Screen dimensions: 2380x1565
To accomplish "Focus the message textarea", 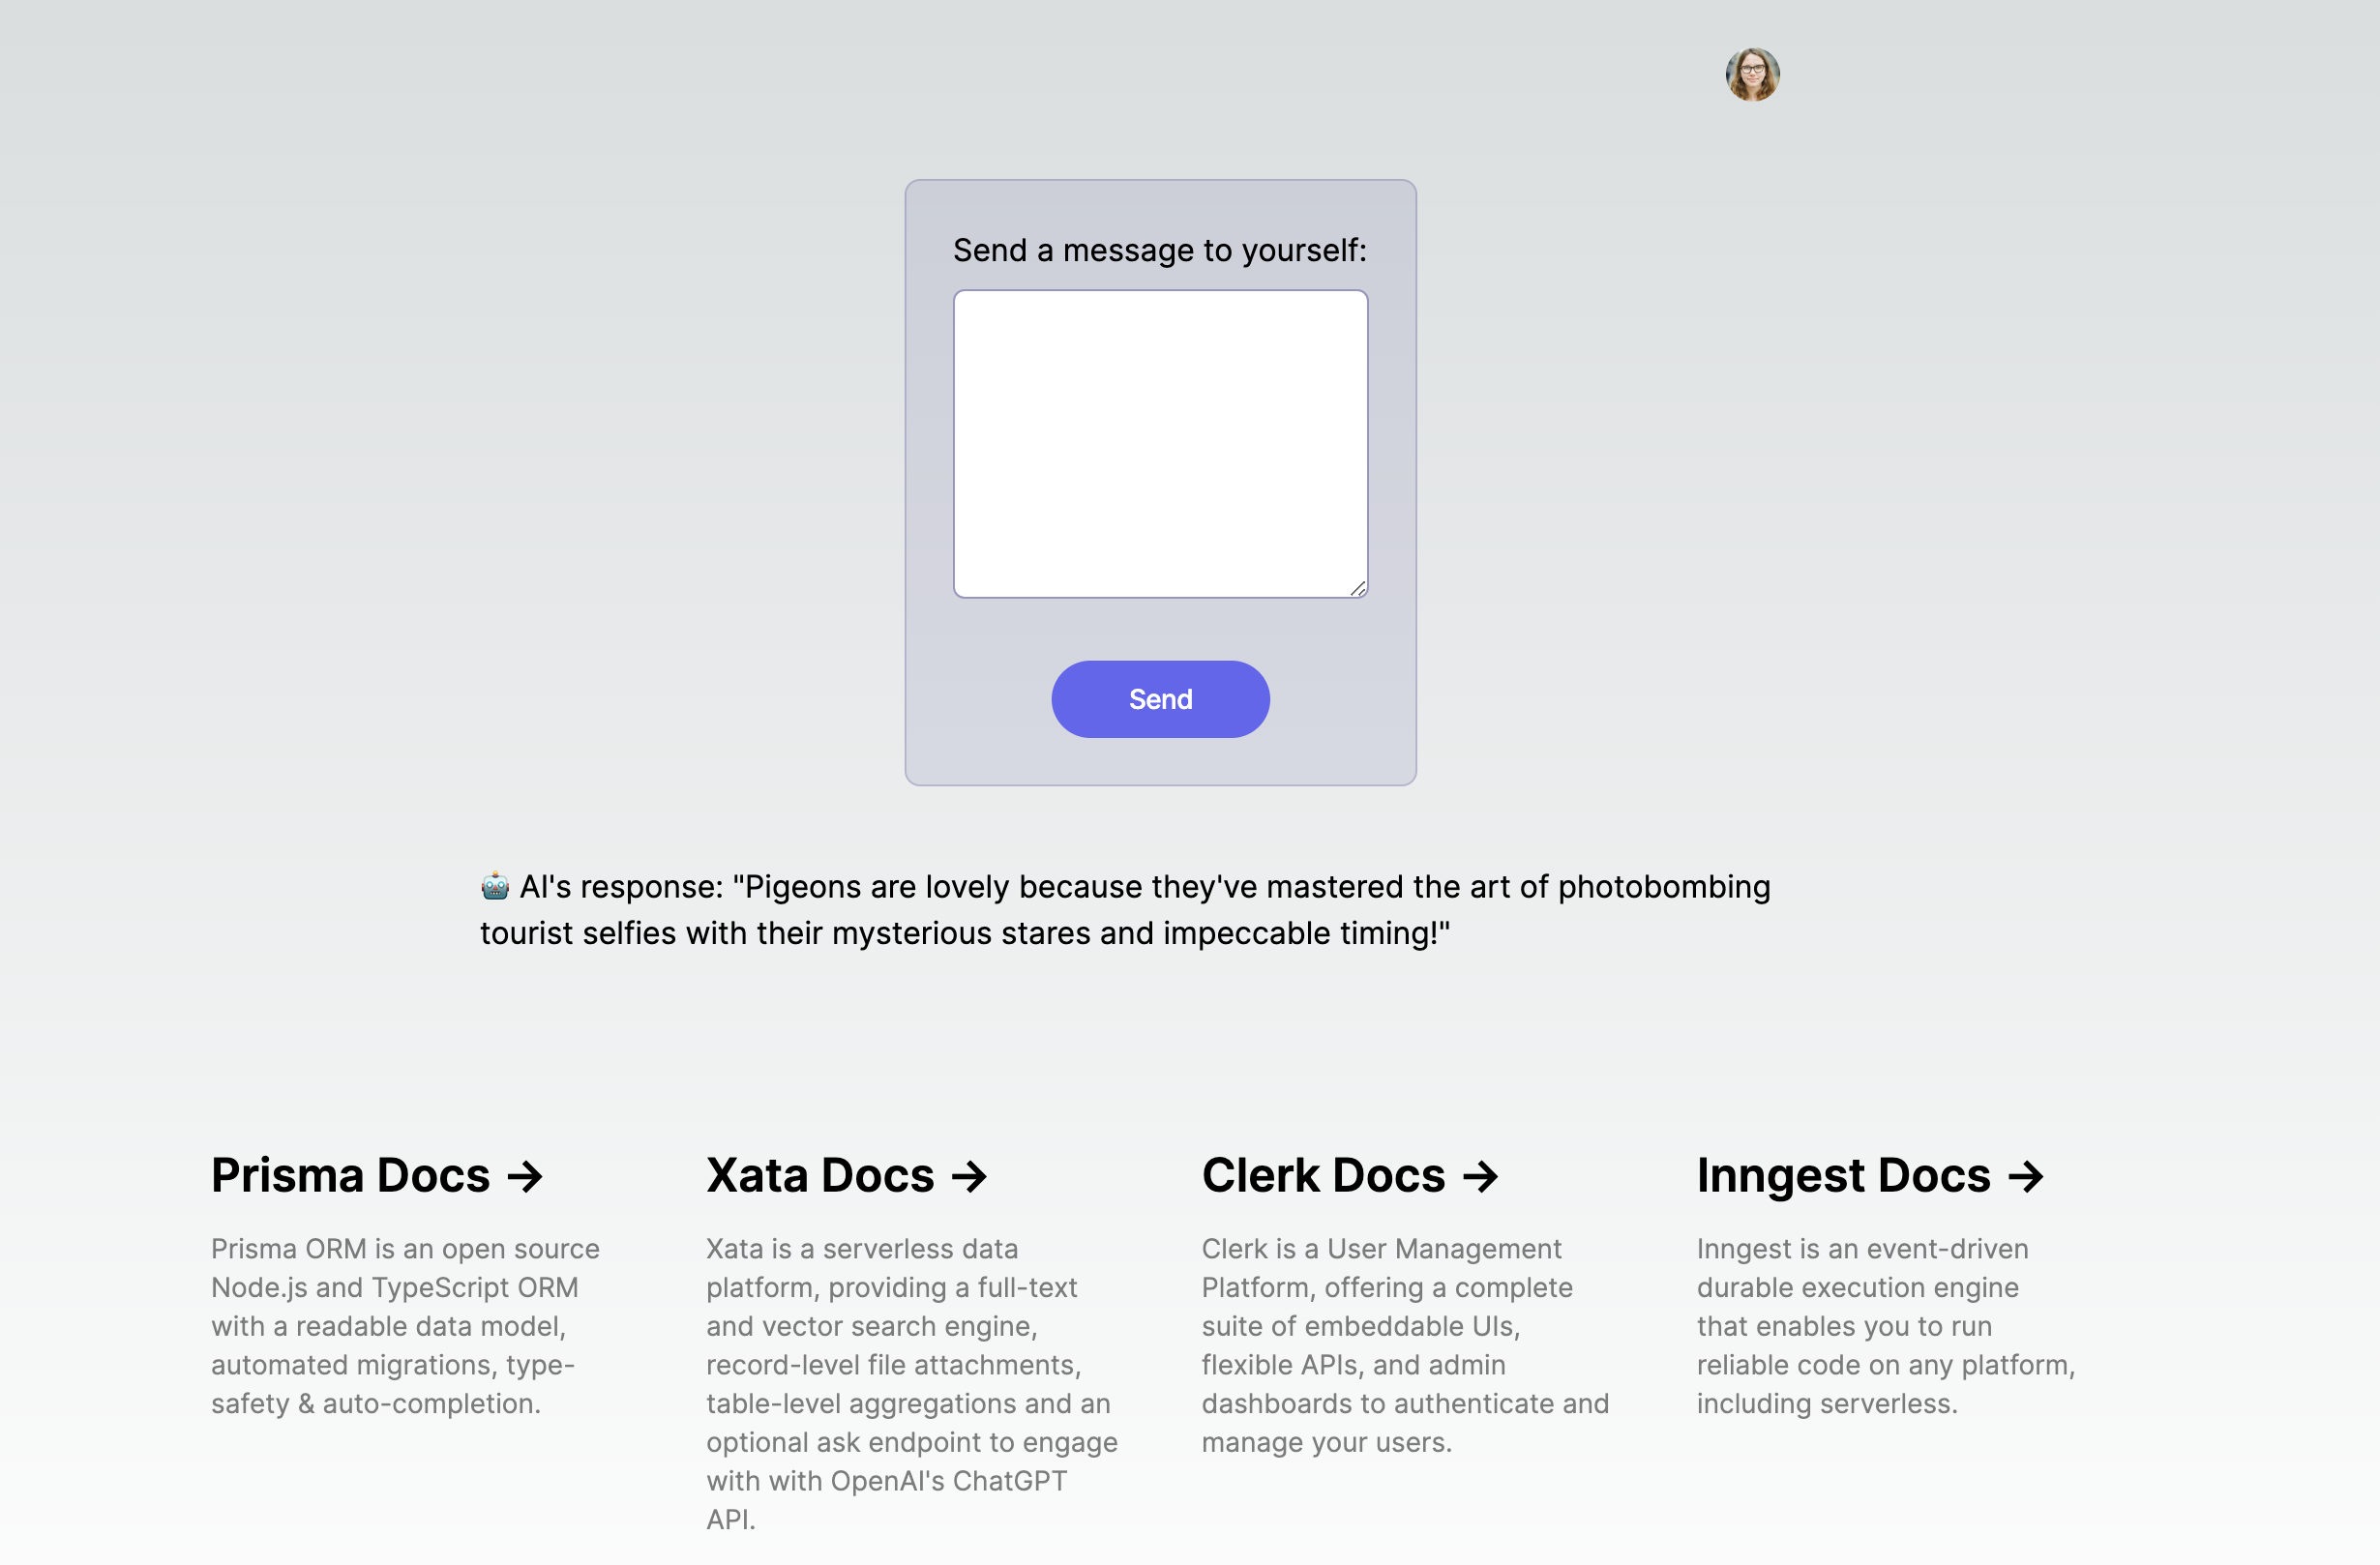I will pos(1160,443).
